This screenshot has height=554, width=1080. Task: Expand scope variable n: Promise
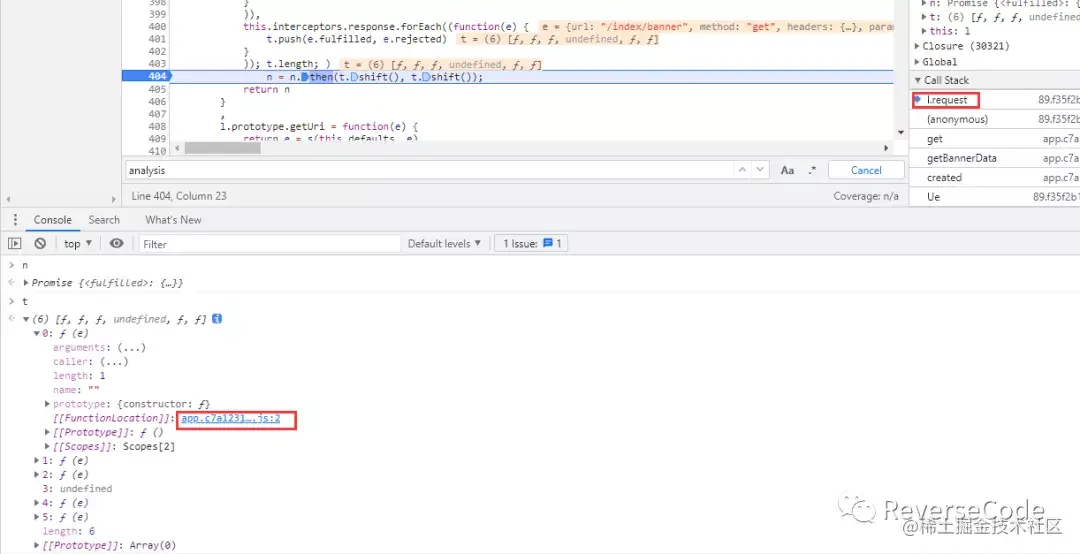(x=925, y=3)
